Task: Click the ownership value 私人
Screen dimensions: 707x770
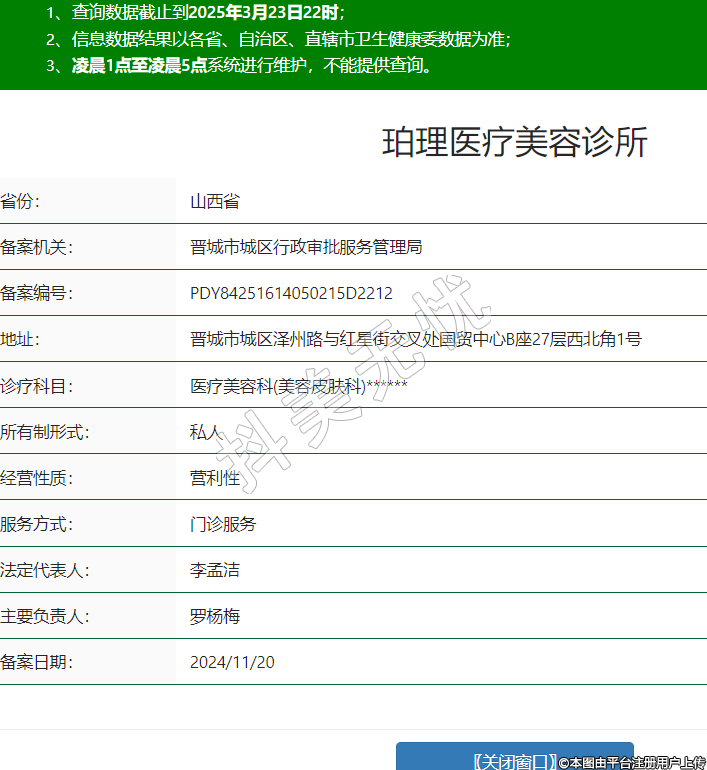Action: coord(206,432)
